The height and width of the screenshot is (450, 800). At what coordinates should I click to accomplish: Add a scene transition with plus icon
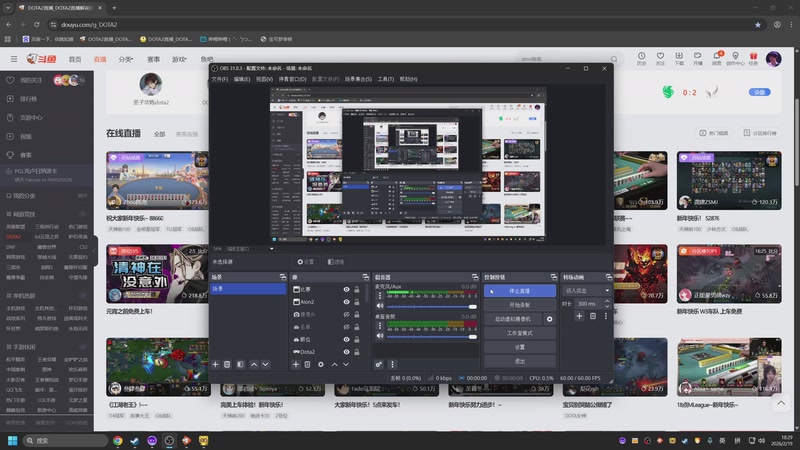[578, 316]
